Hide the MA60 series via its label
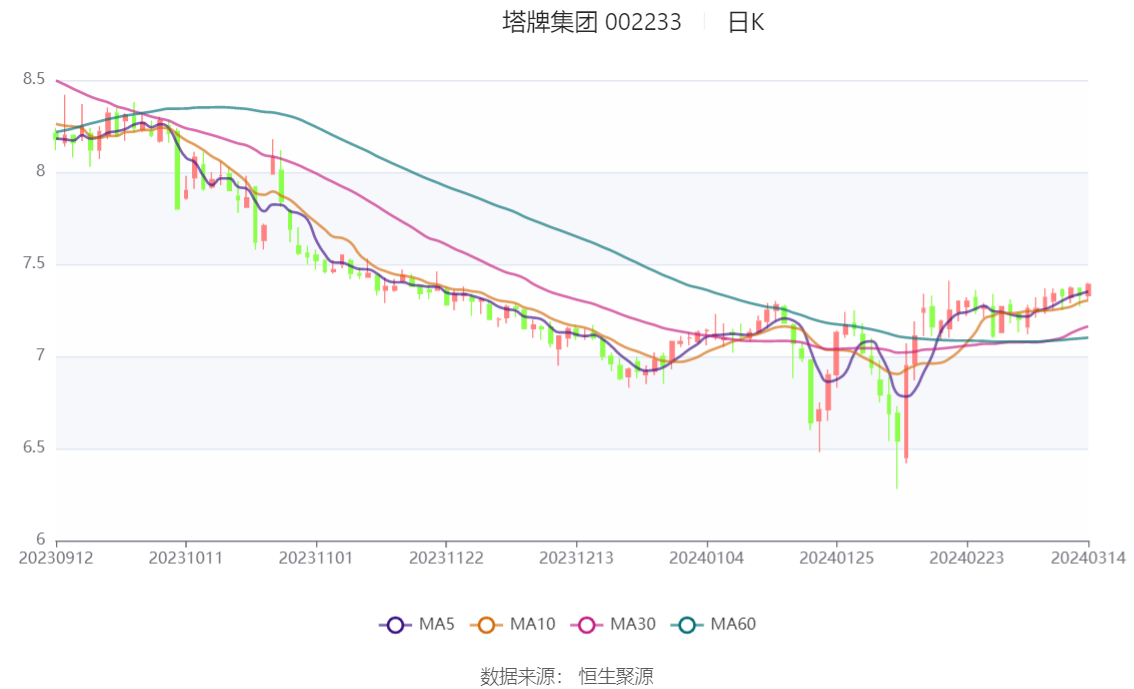Image resolution: width=1134 pixels, height=689 pixels. tap(733, 624)
